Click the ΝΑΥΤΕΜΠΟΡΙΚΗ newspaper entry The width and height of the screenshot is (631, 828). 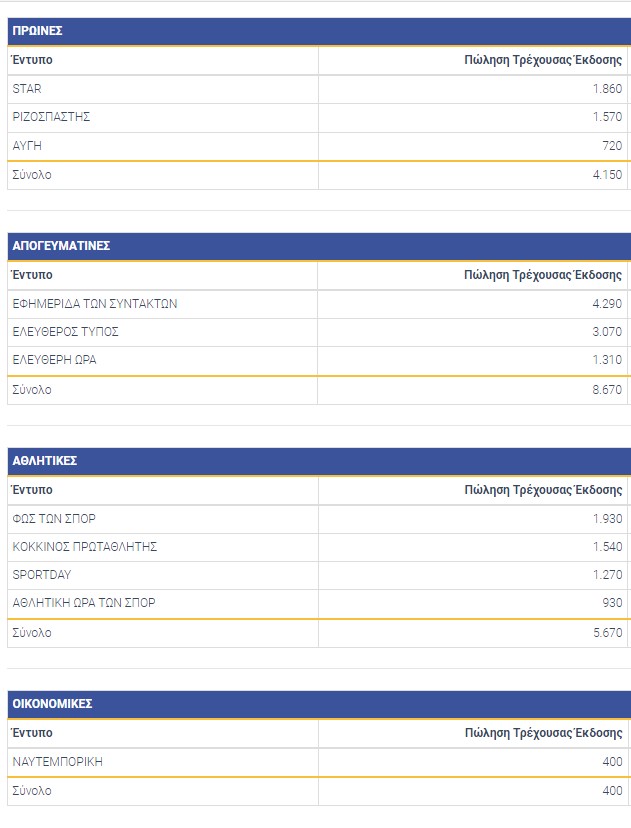point(58,762)
